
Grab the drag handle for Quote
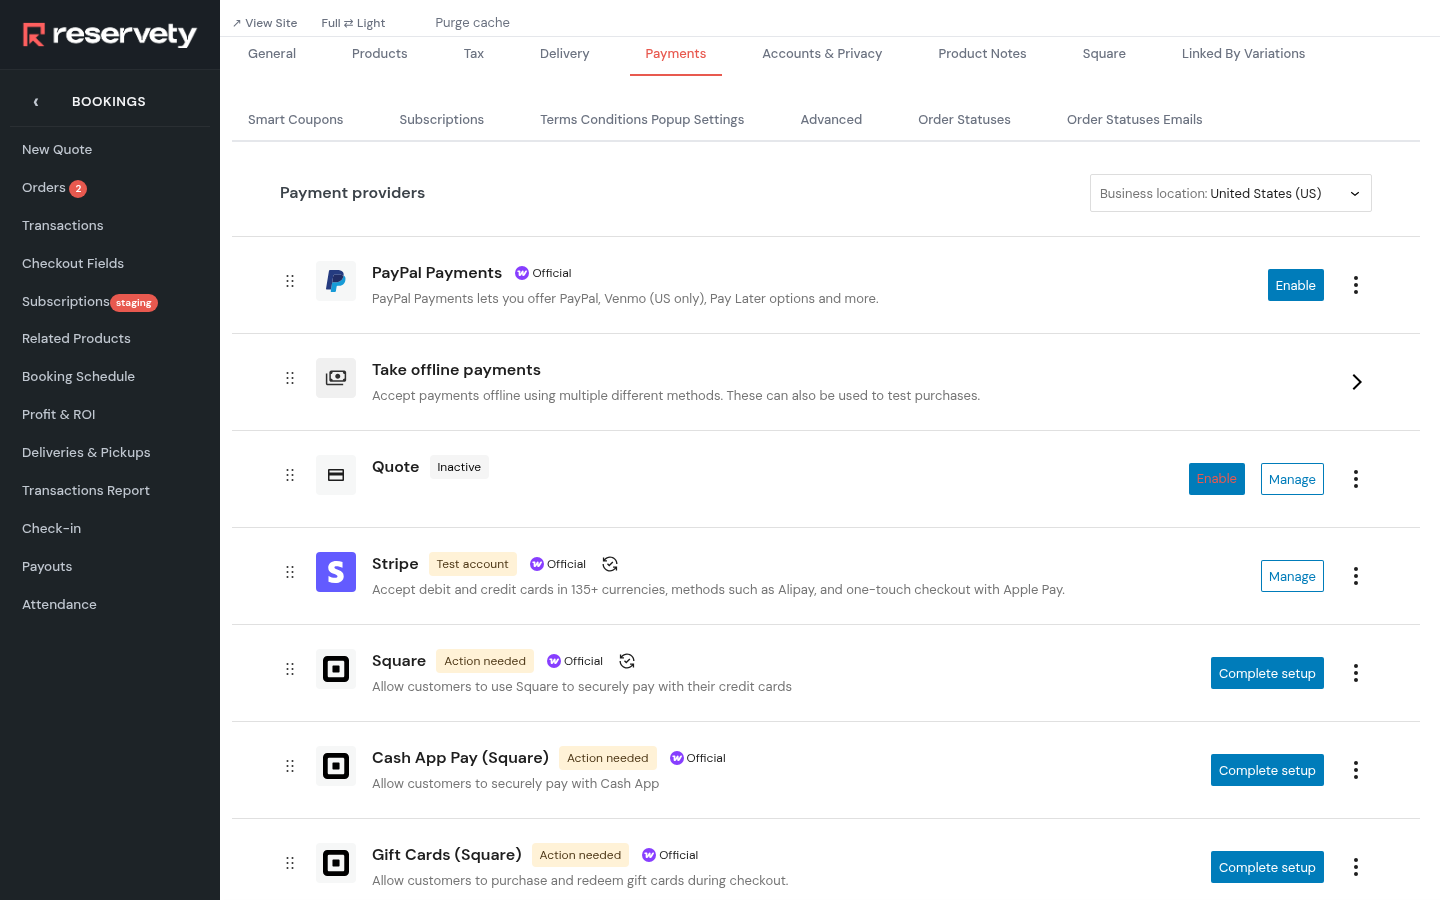tap(290, 475)
